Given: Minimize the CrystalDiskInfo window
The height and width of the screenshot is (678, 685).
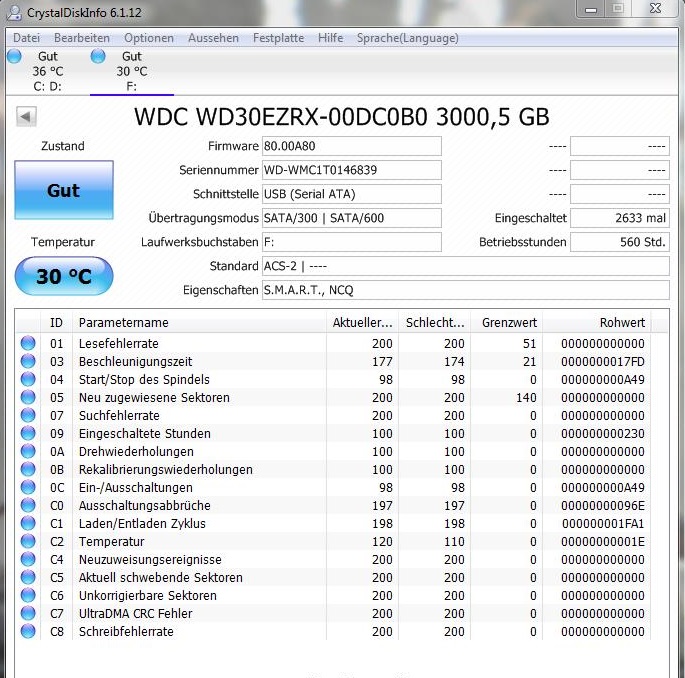Looking at the screenshot, I should point(591,9).
